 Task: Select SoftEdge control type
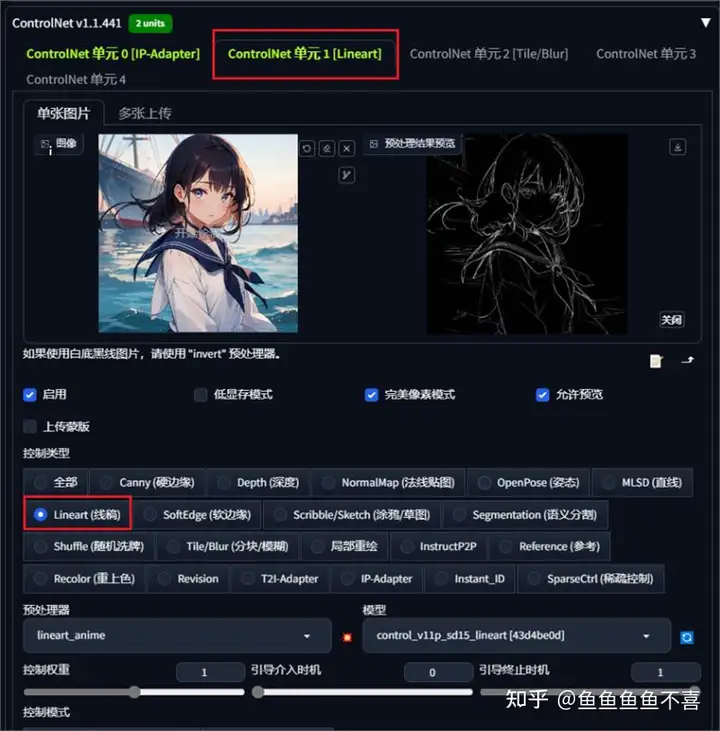(x=197, y=515)
